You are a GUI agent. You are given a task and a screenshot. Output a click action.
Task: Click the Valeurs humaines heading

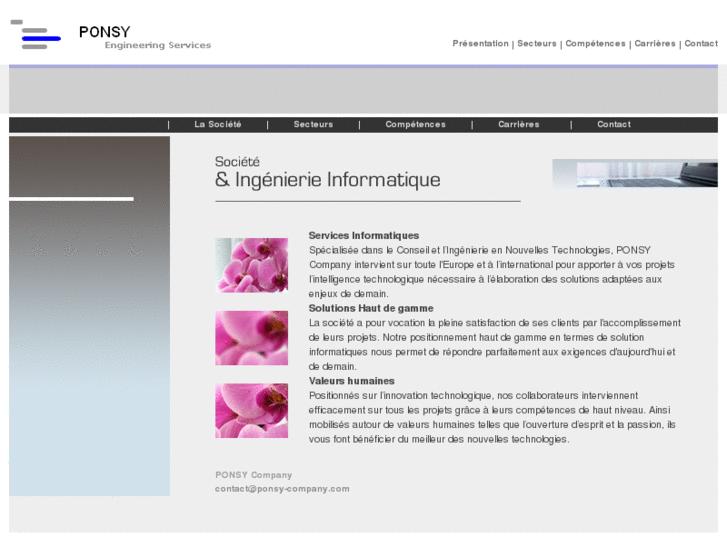click(351, 381)
